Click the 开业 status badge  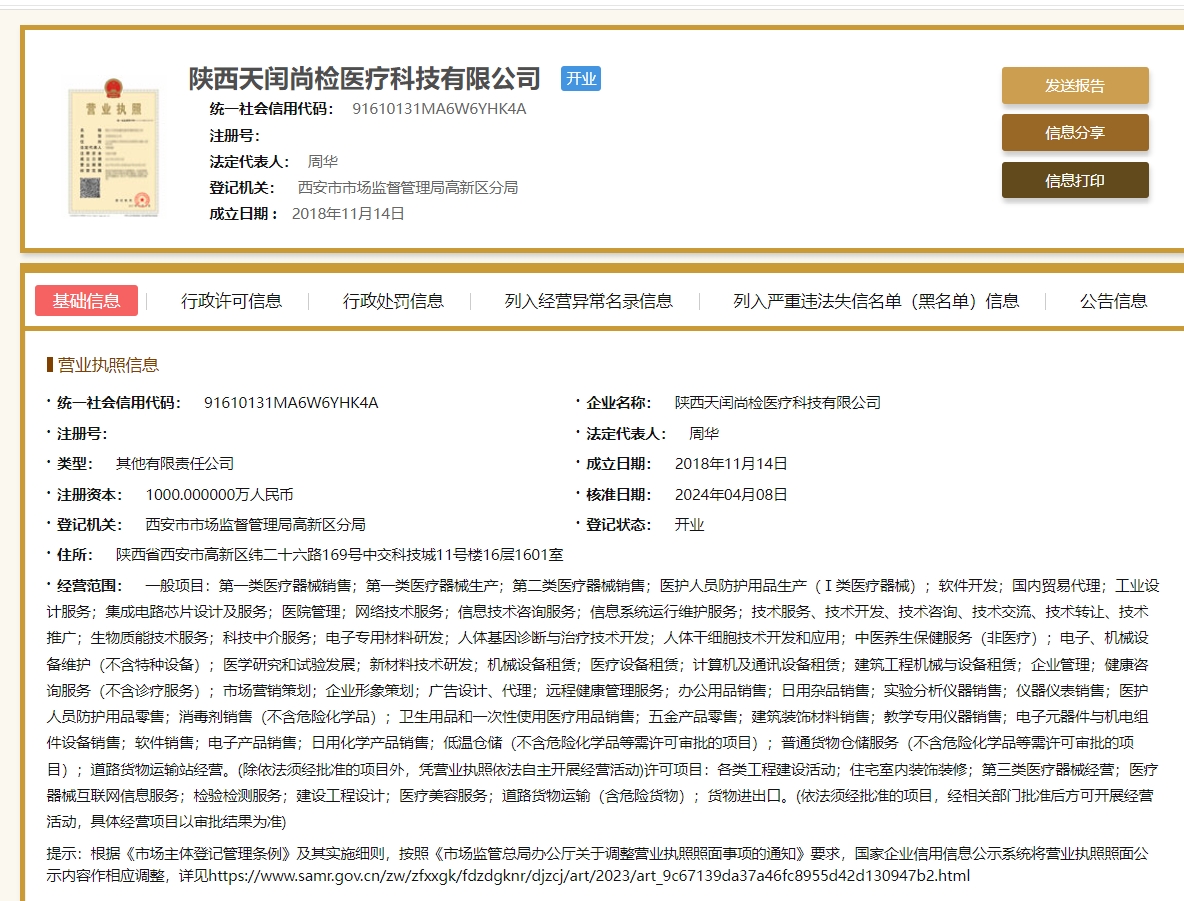(x=581, y=79)
